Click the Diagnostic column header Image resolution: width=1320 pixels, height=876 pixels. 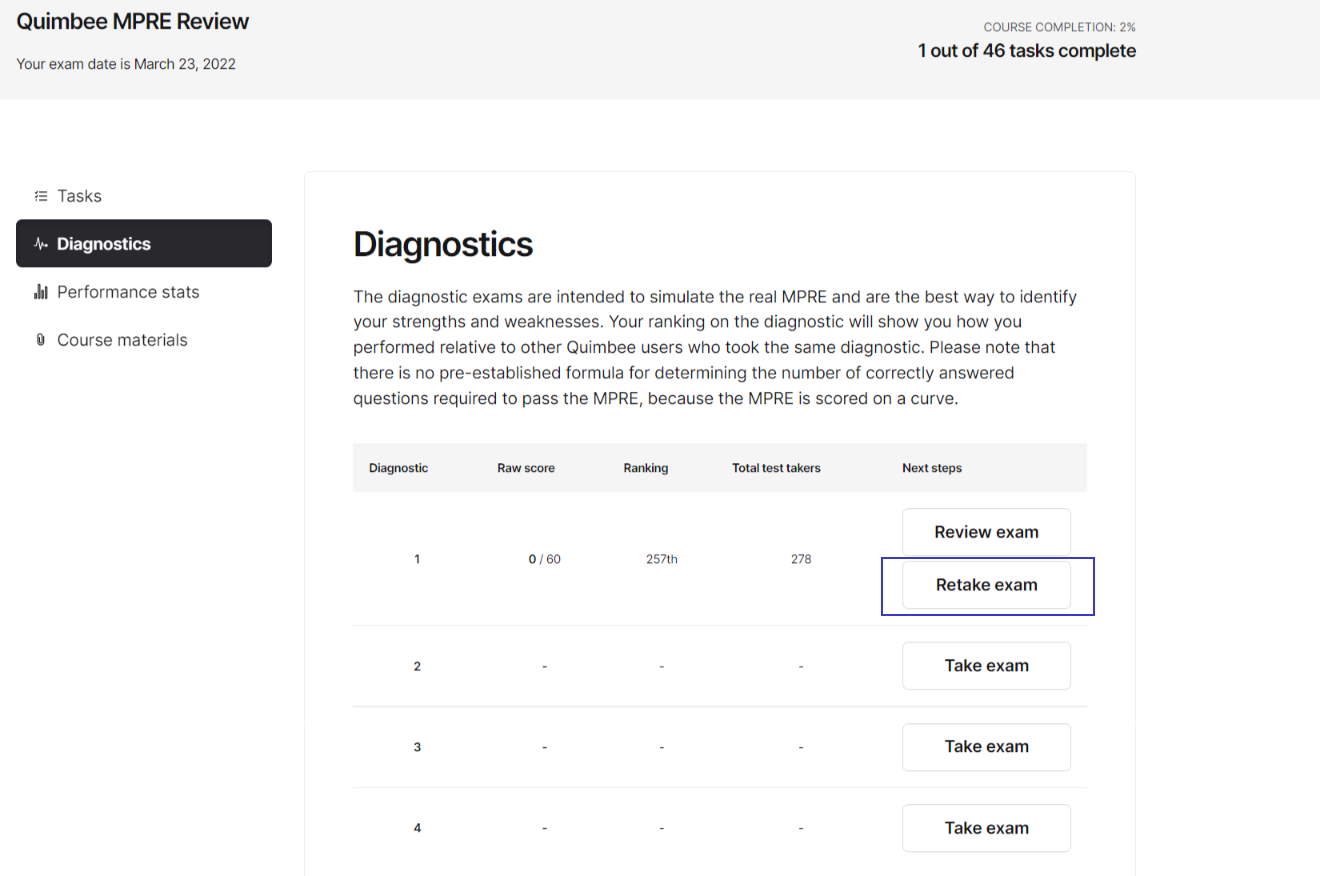pos(398,468)
